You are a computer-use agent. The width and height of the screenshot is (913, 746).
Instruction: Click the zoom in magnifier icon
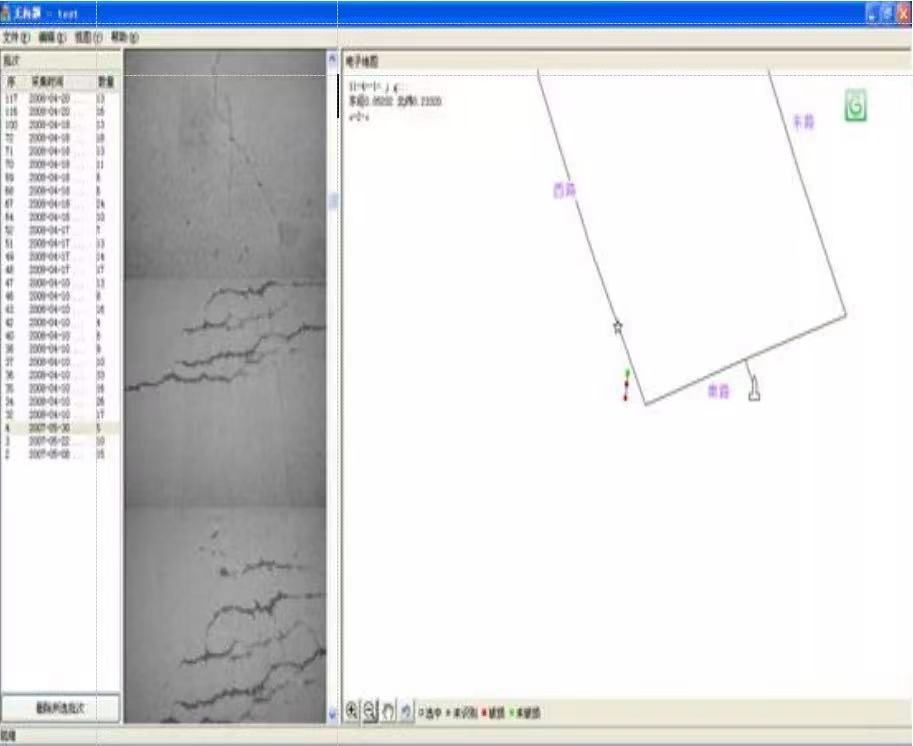point(352,711)
